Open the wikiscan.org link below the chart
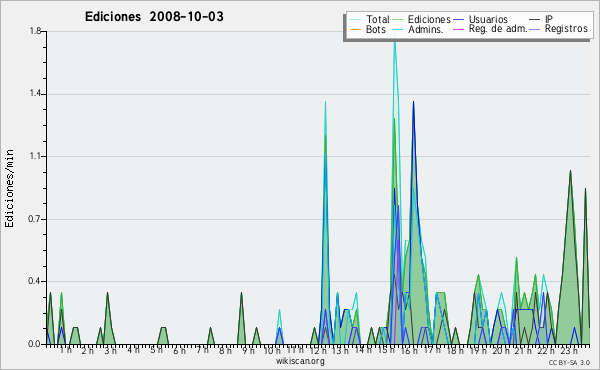This screenshot has width=600, height=370. [x=300, y=361]
